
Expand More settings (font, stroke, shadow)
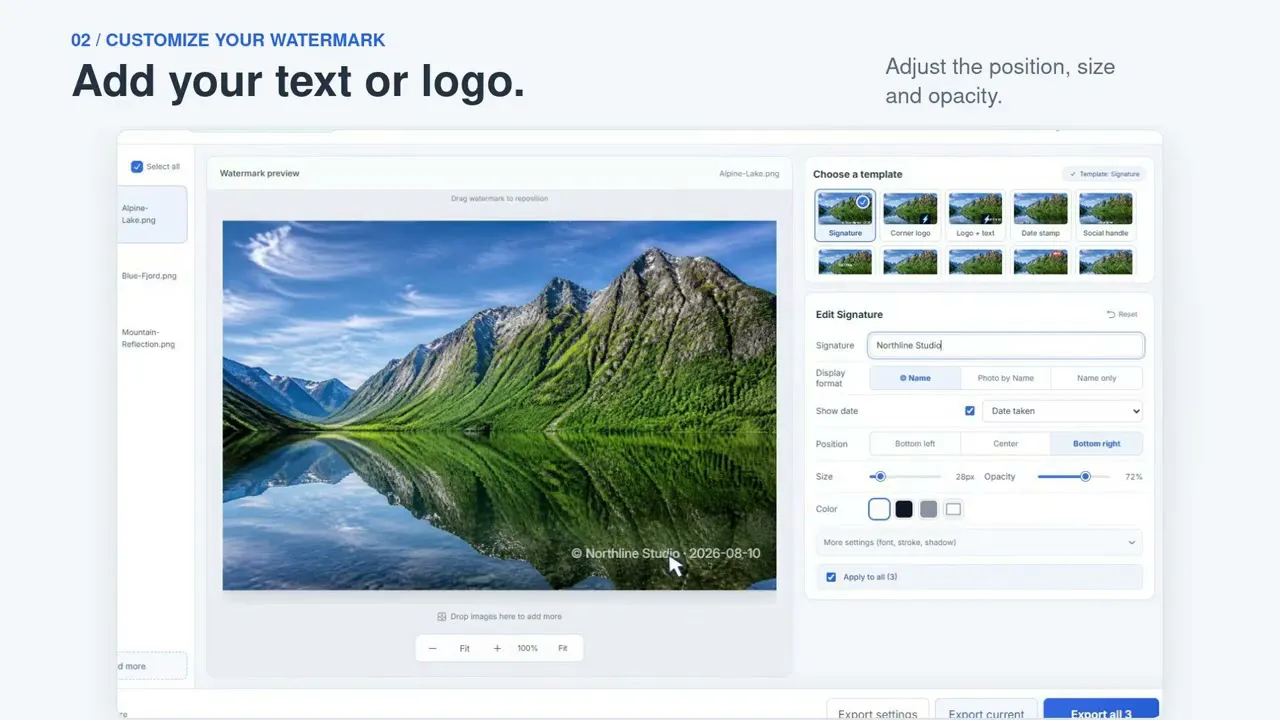coord(979,542)
